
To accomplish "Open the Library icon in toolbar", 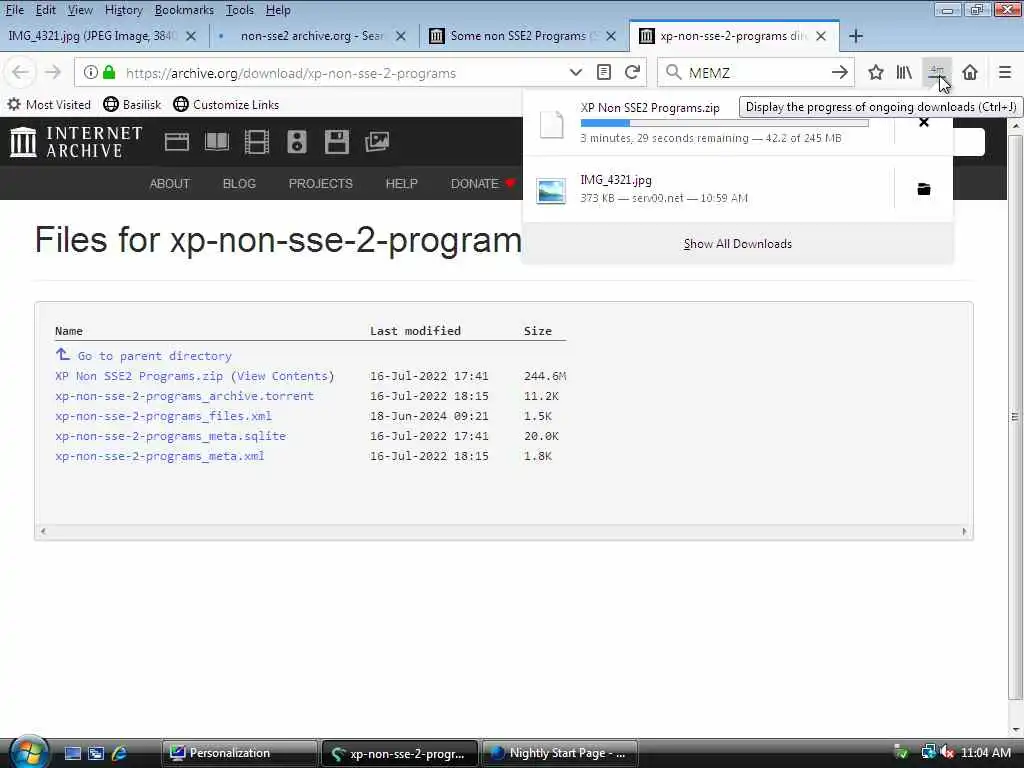I will coord(904,72).
